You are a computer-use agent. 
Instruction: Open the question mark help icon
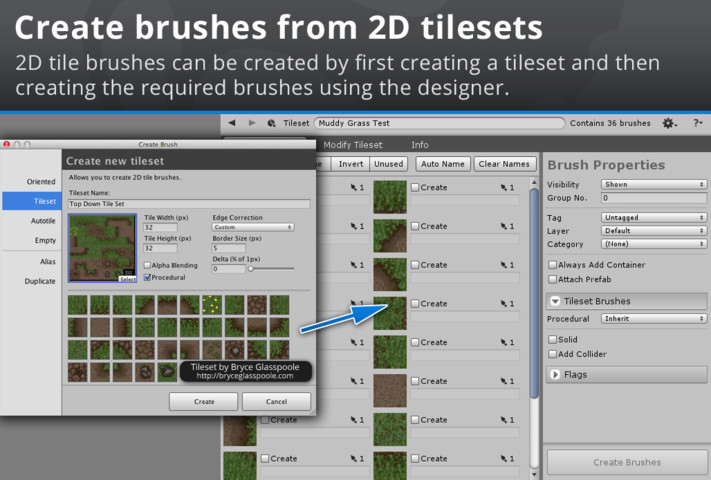[697, 123]
